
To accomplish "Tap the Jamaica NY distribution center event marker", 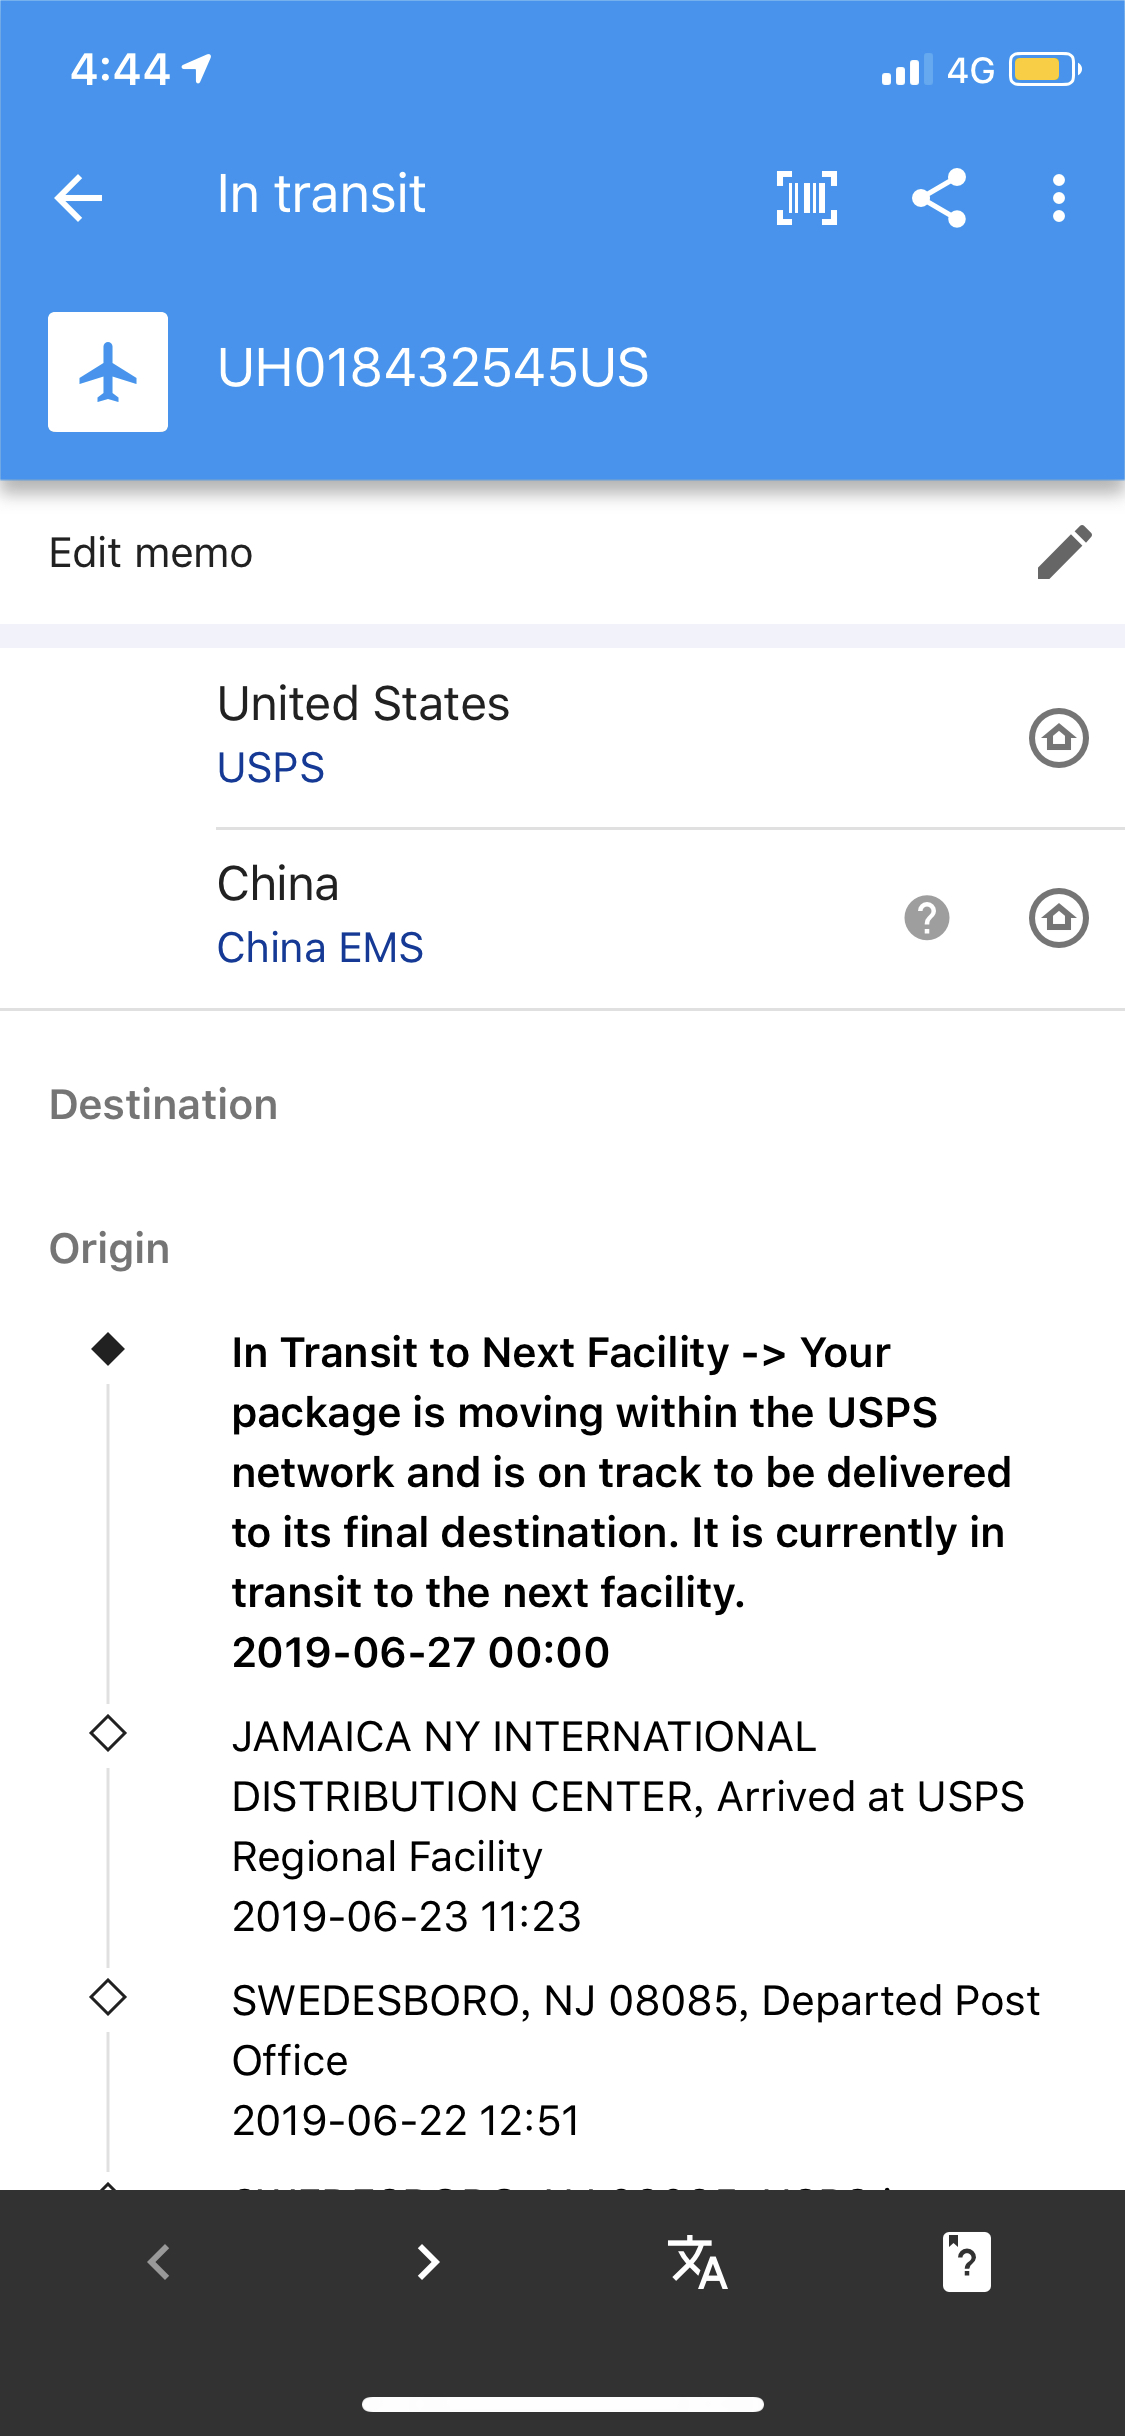I will 108,1733.
